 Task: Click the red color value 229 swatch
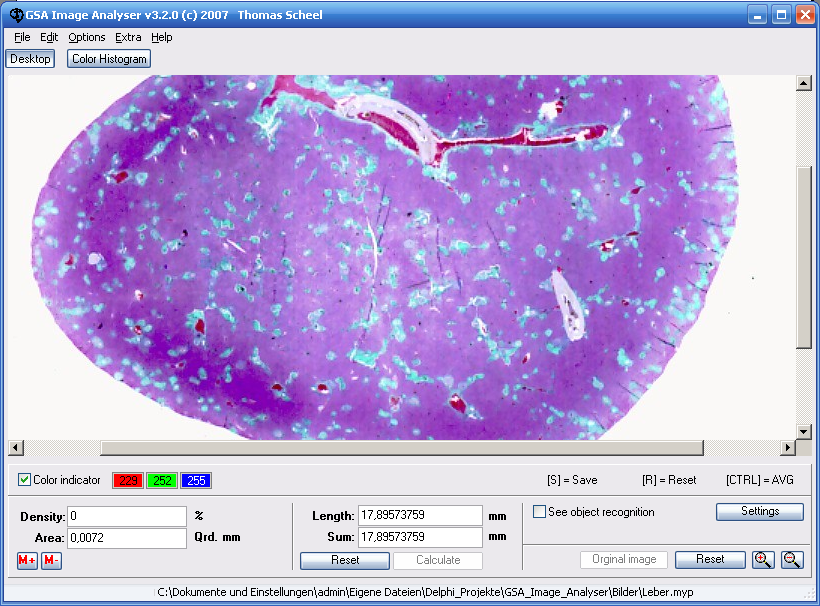128,481
